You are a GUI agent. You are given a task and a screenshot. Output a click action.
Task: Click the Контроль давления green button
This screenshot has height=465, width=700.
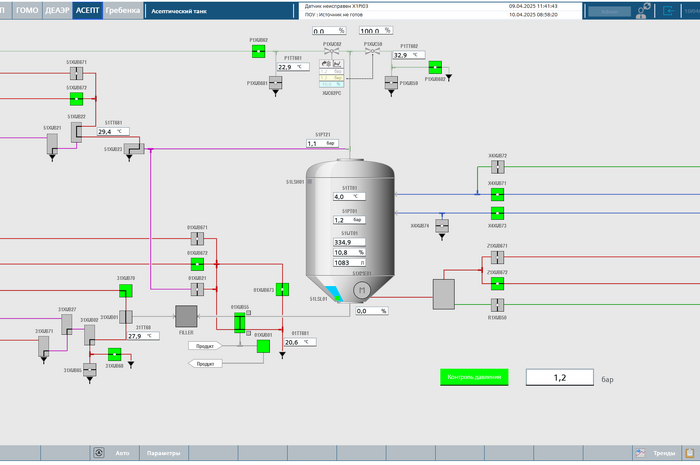tap(475, 377)
